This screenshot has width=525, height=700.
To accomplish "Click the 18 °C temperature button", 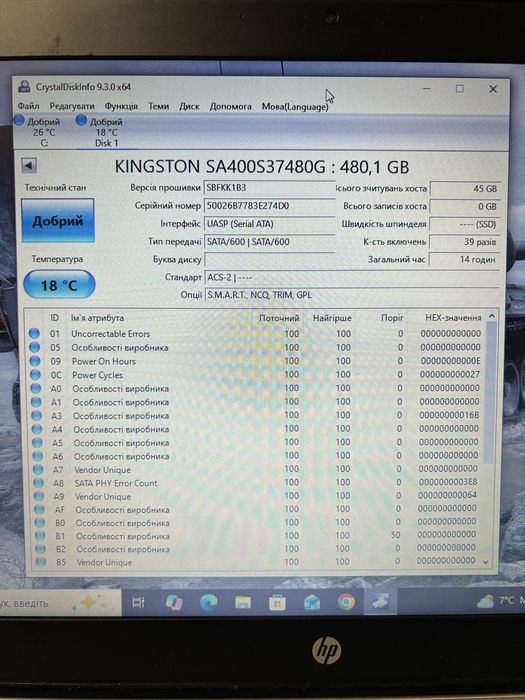I will [x=59, y=285].
